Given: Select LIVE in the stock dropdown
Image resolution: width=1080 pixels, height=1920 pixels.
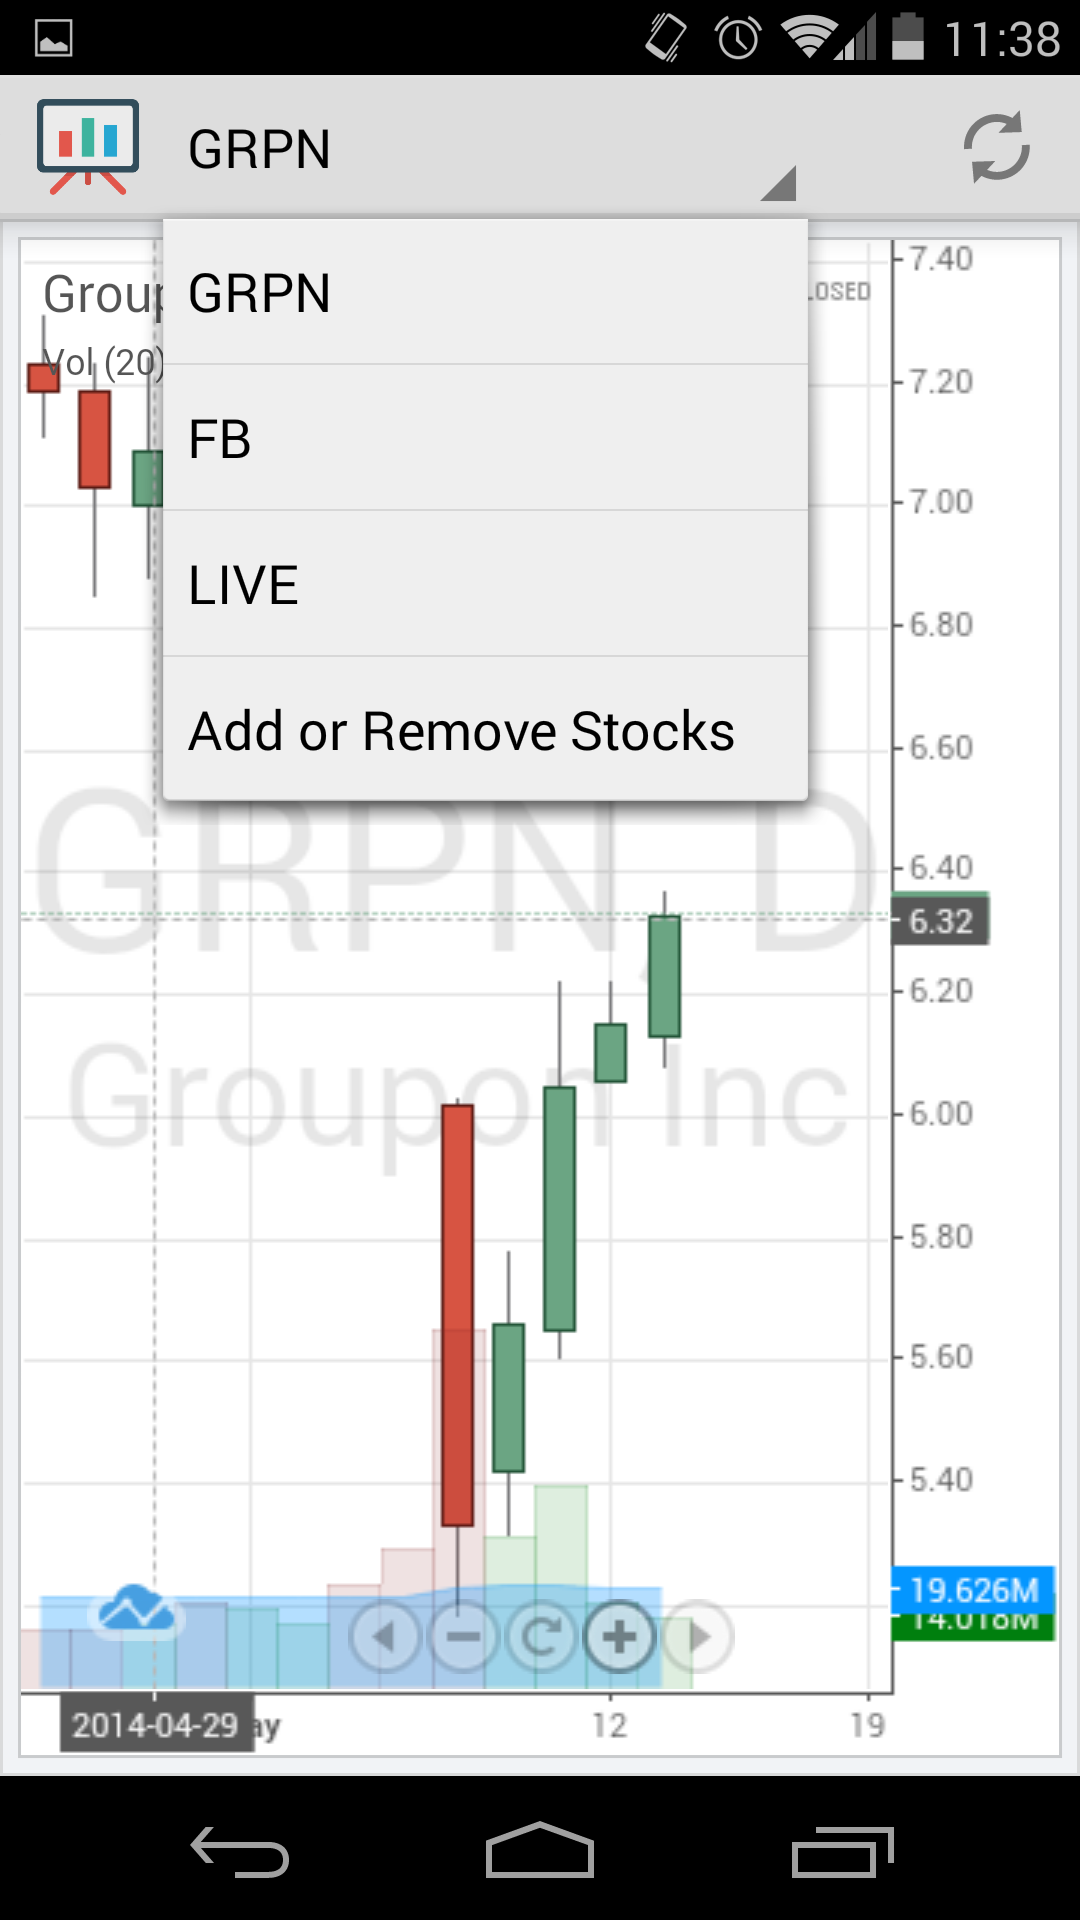Looking at the screenshot, I should click(485, 585).
